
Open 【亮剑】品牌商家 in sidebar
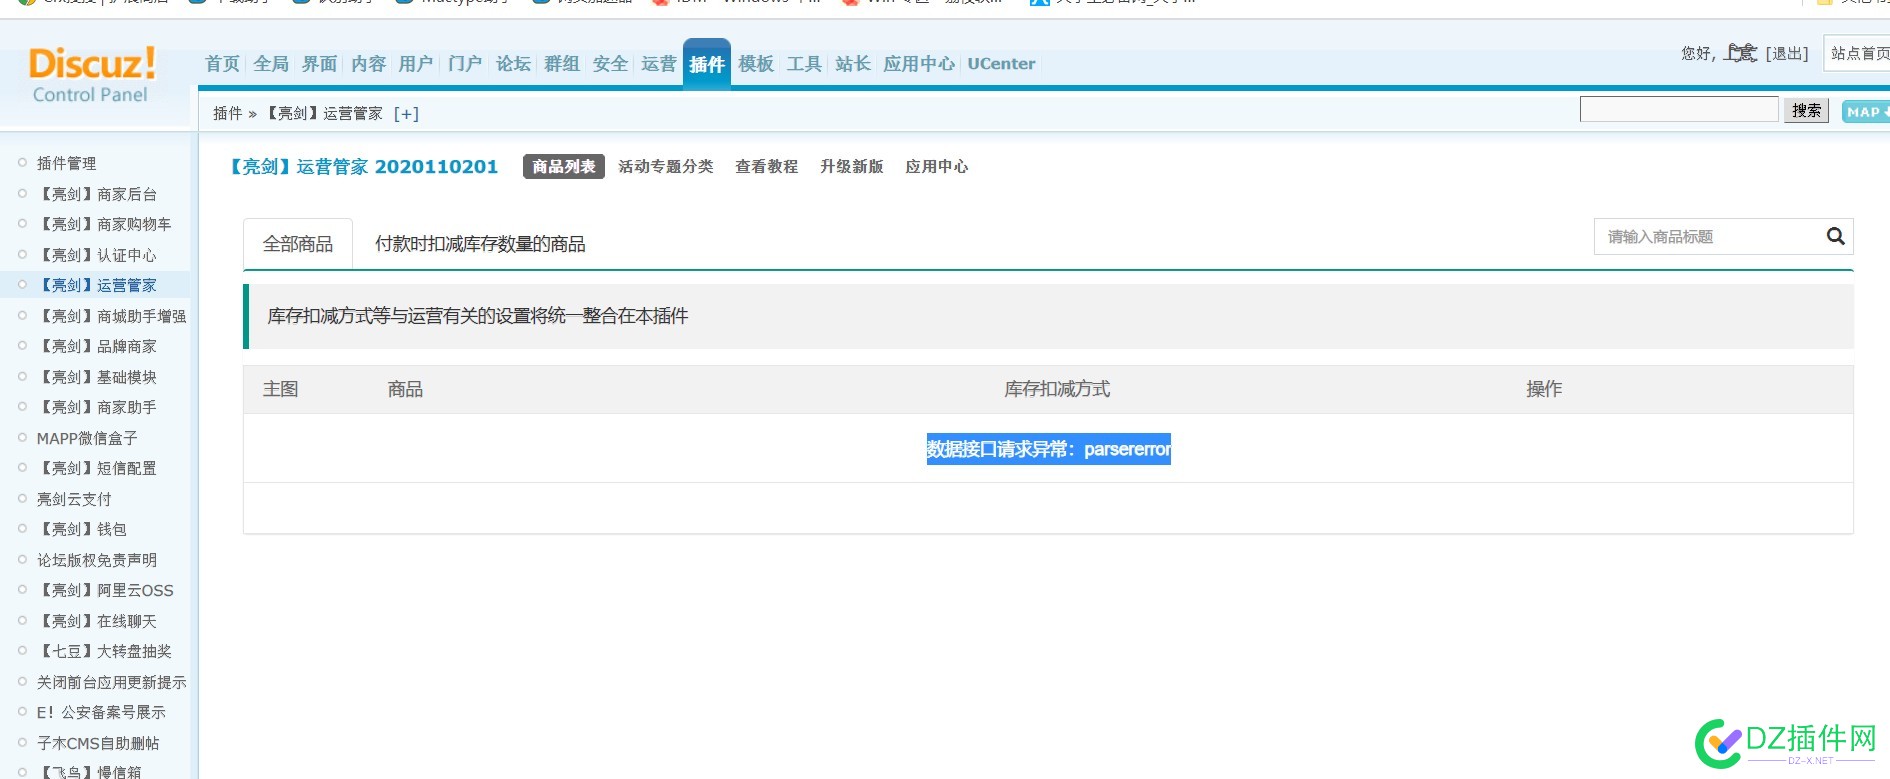(97, 346)
